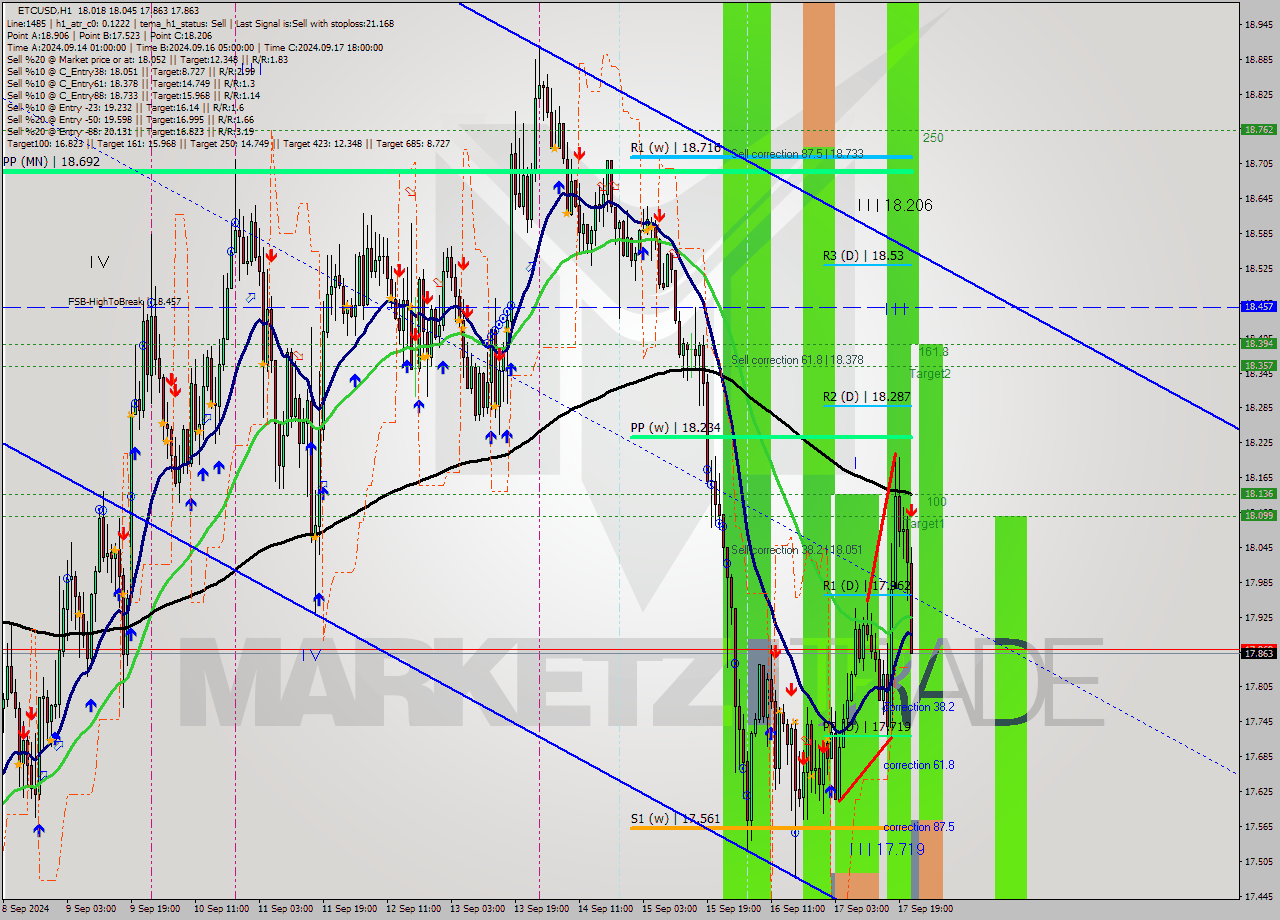1280x920 pixels.
Task: Select the 'R3 (D) | 18.53' label
Action: coord(864,256)
